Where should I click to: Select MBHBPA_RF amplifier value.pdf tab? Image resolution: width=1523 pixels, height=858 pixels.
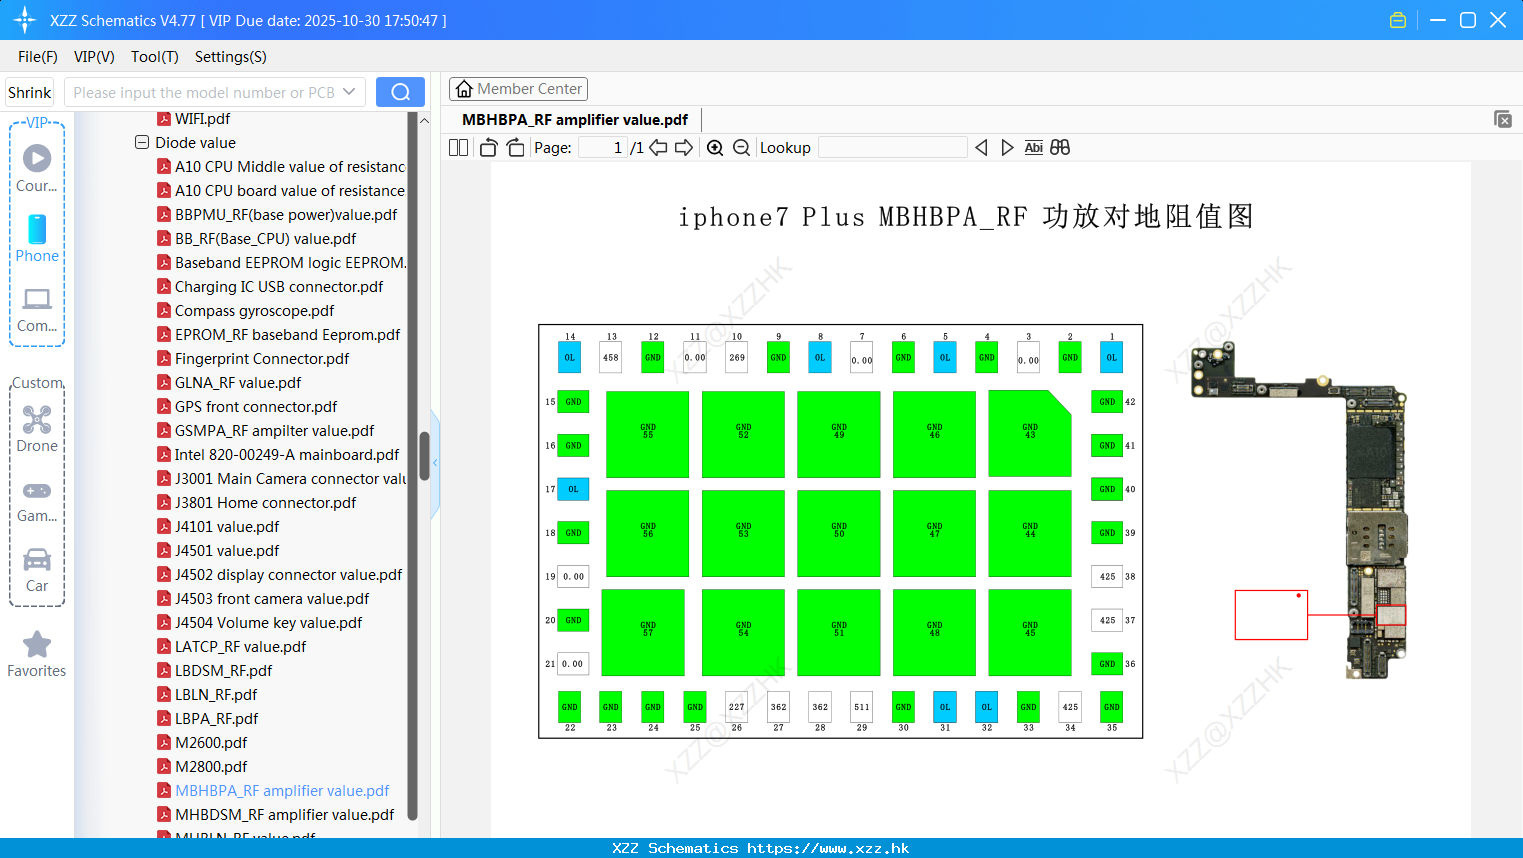click(x=575, y=120)
